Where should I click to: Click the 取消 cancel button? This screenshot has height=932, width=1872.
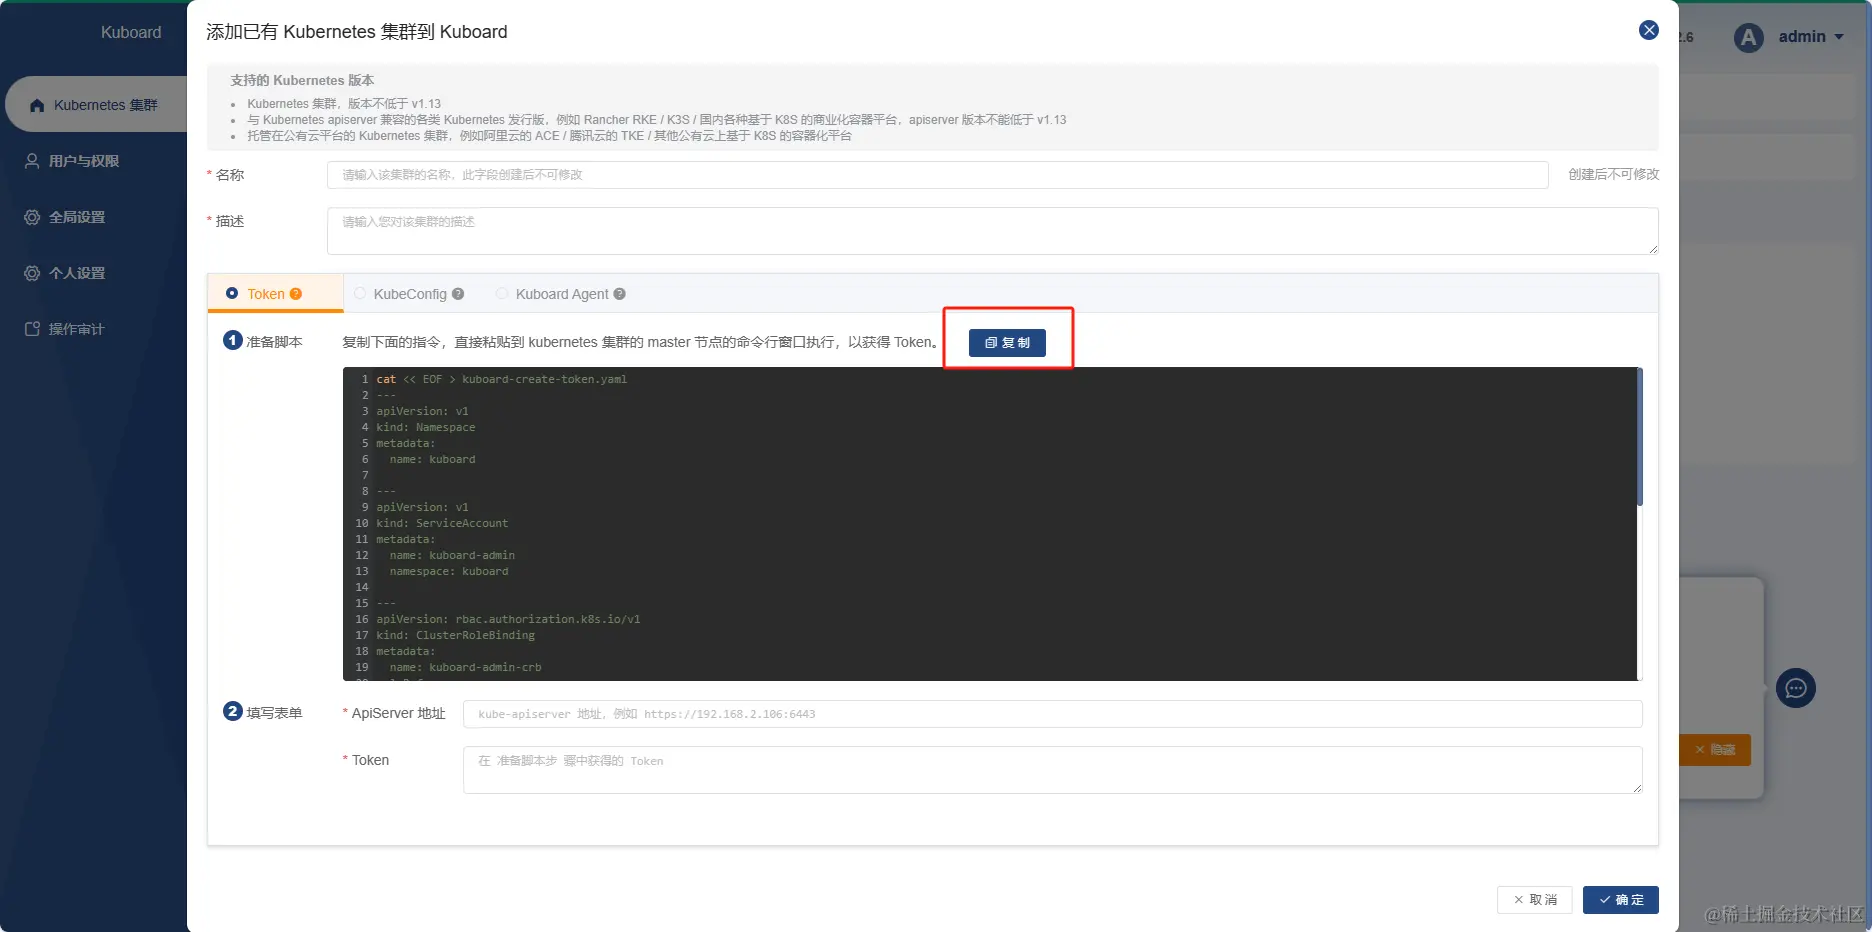click(x=1535, y=900)
